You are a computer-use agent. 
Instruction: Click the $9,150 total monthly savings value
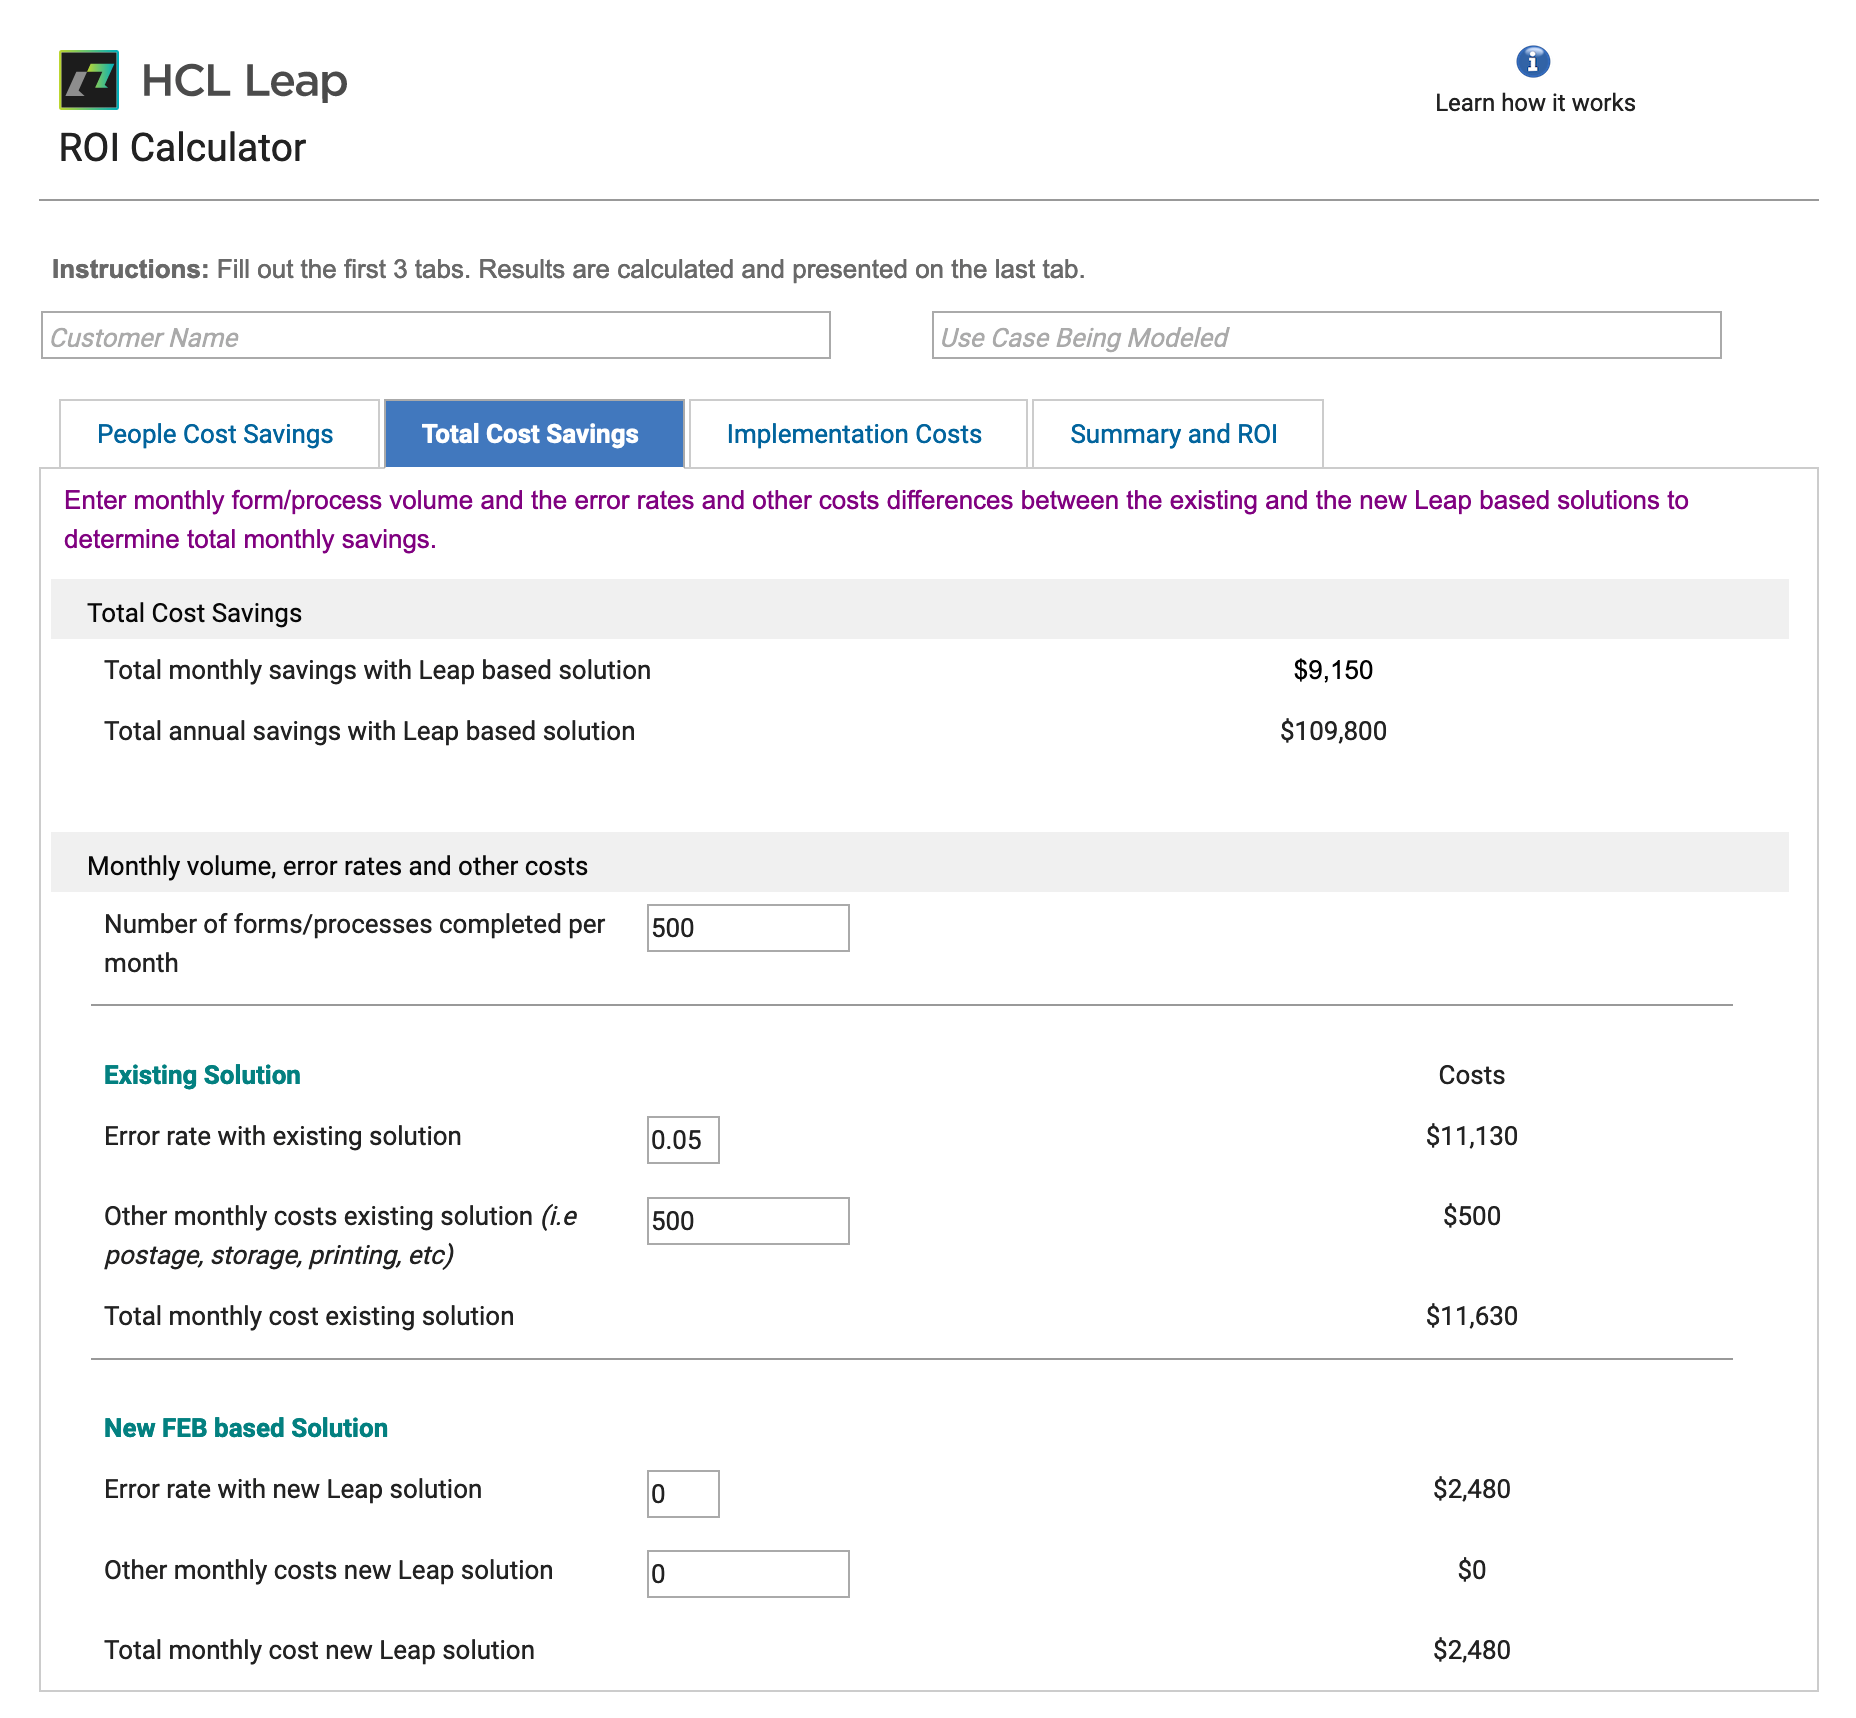pyautogui.click(x=1333, y=670)
